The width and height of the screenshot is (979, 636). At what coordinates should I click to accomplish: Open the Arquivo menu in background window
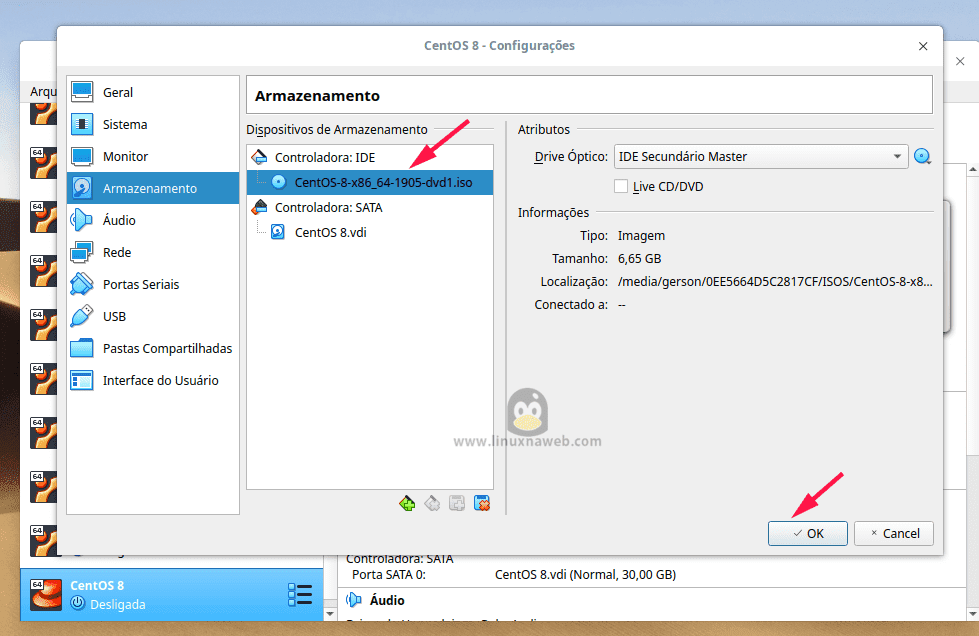point(42,92)
